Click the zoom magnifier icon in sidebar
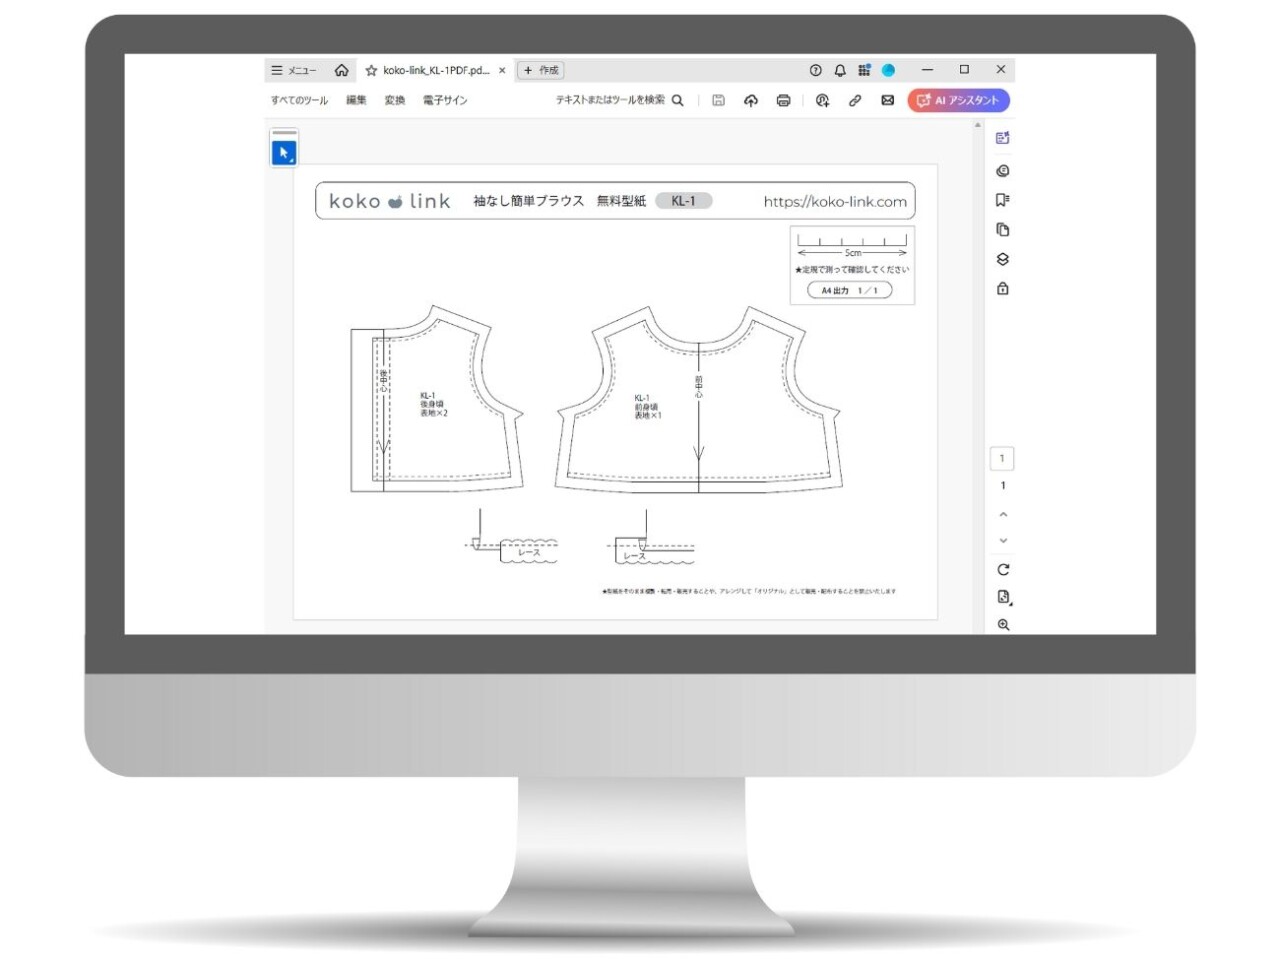The image size is (1280, 960). (1003, 625)
